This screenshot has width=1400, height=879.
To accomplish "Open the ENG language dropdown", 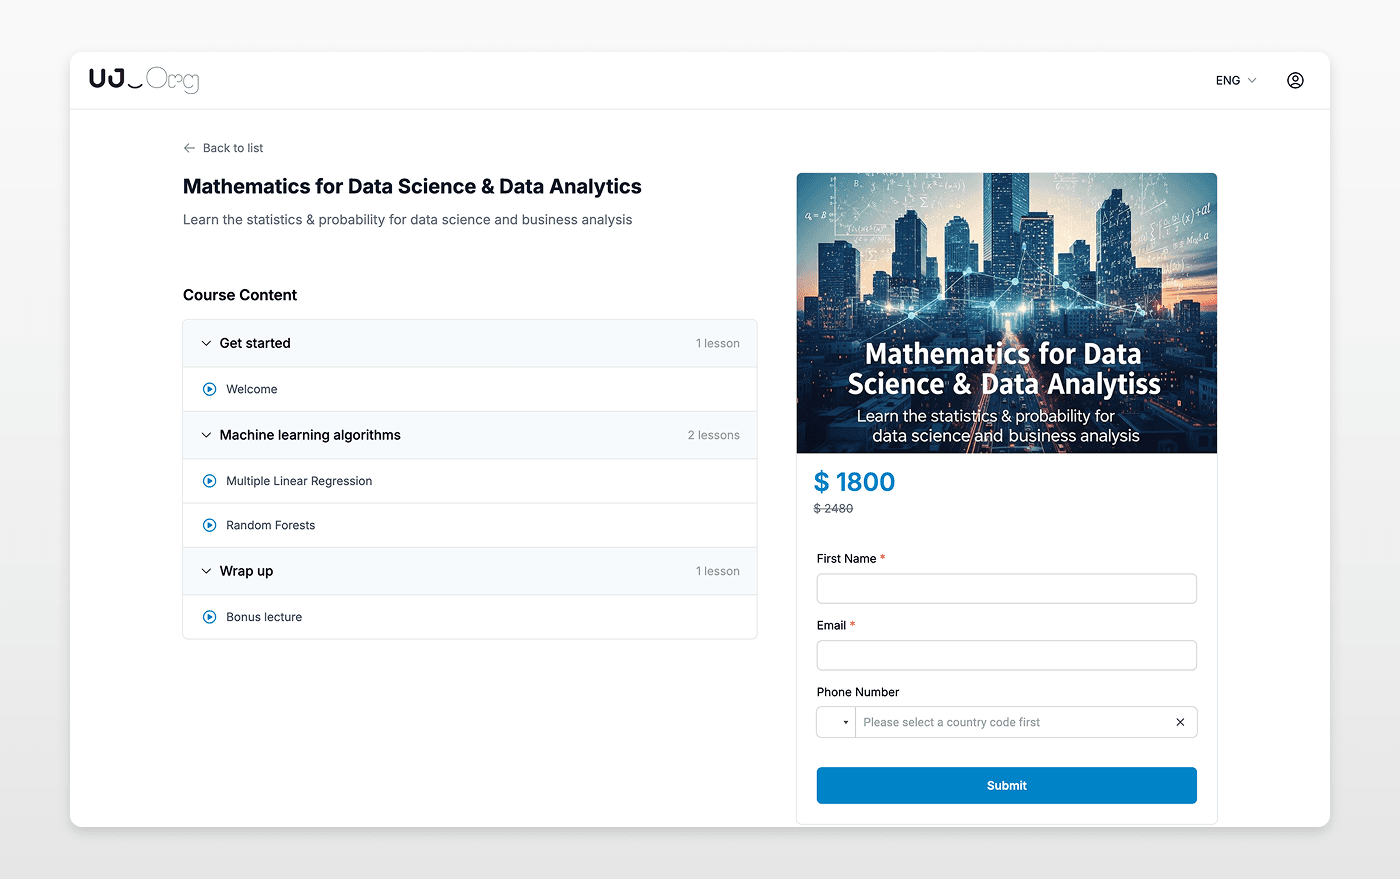I will pos(1235,80).
